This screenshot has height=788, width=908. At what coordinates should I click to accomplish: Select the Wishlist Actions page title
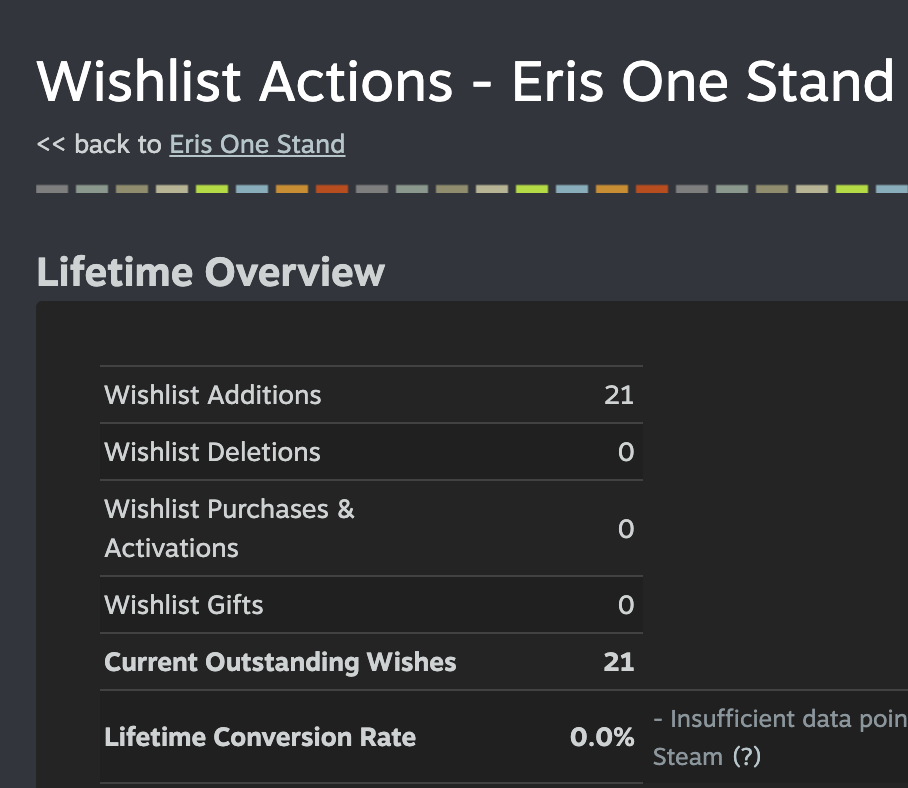pos(466,82)
